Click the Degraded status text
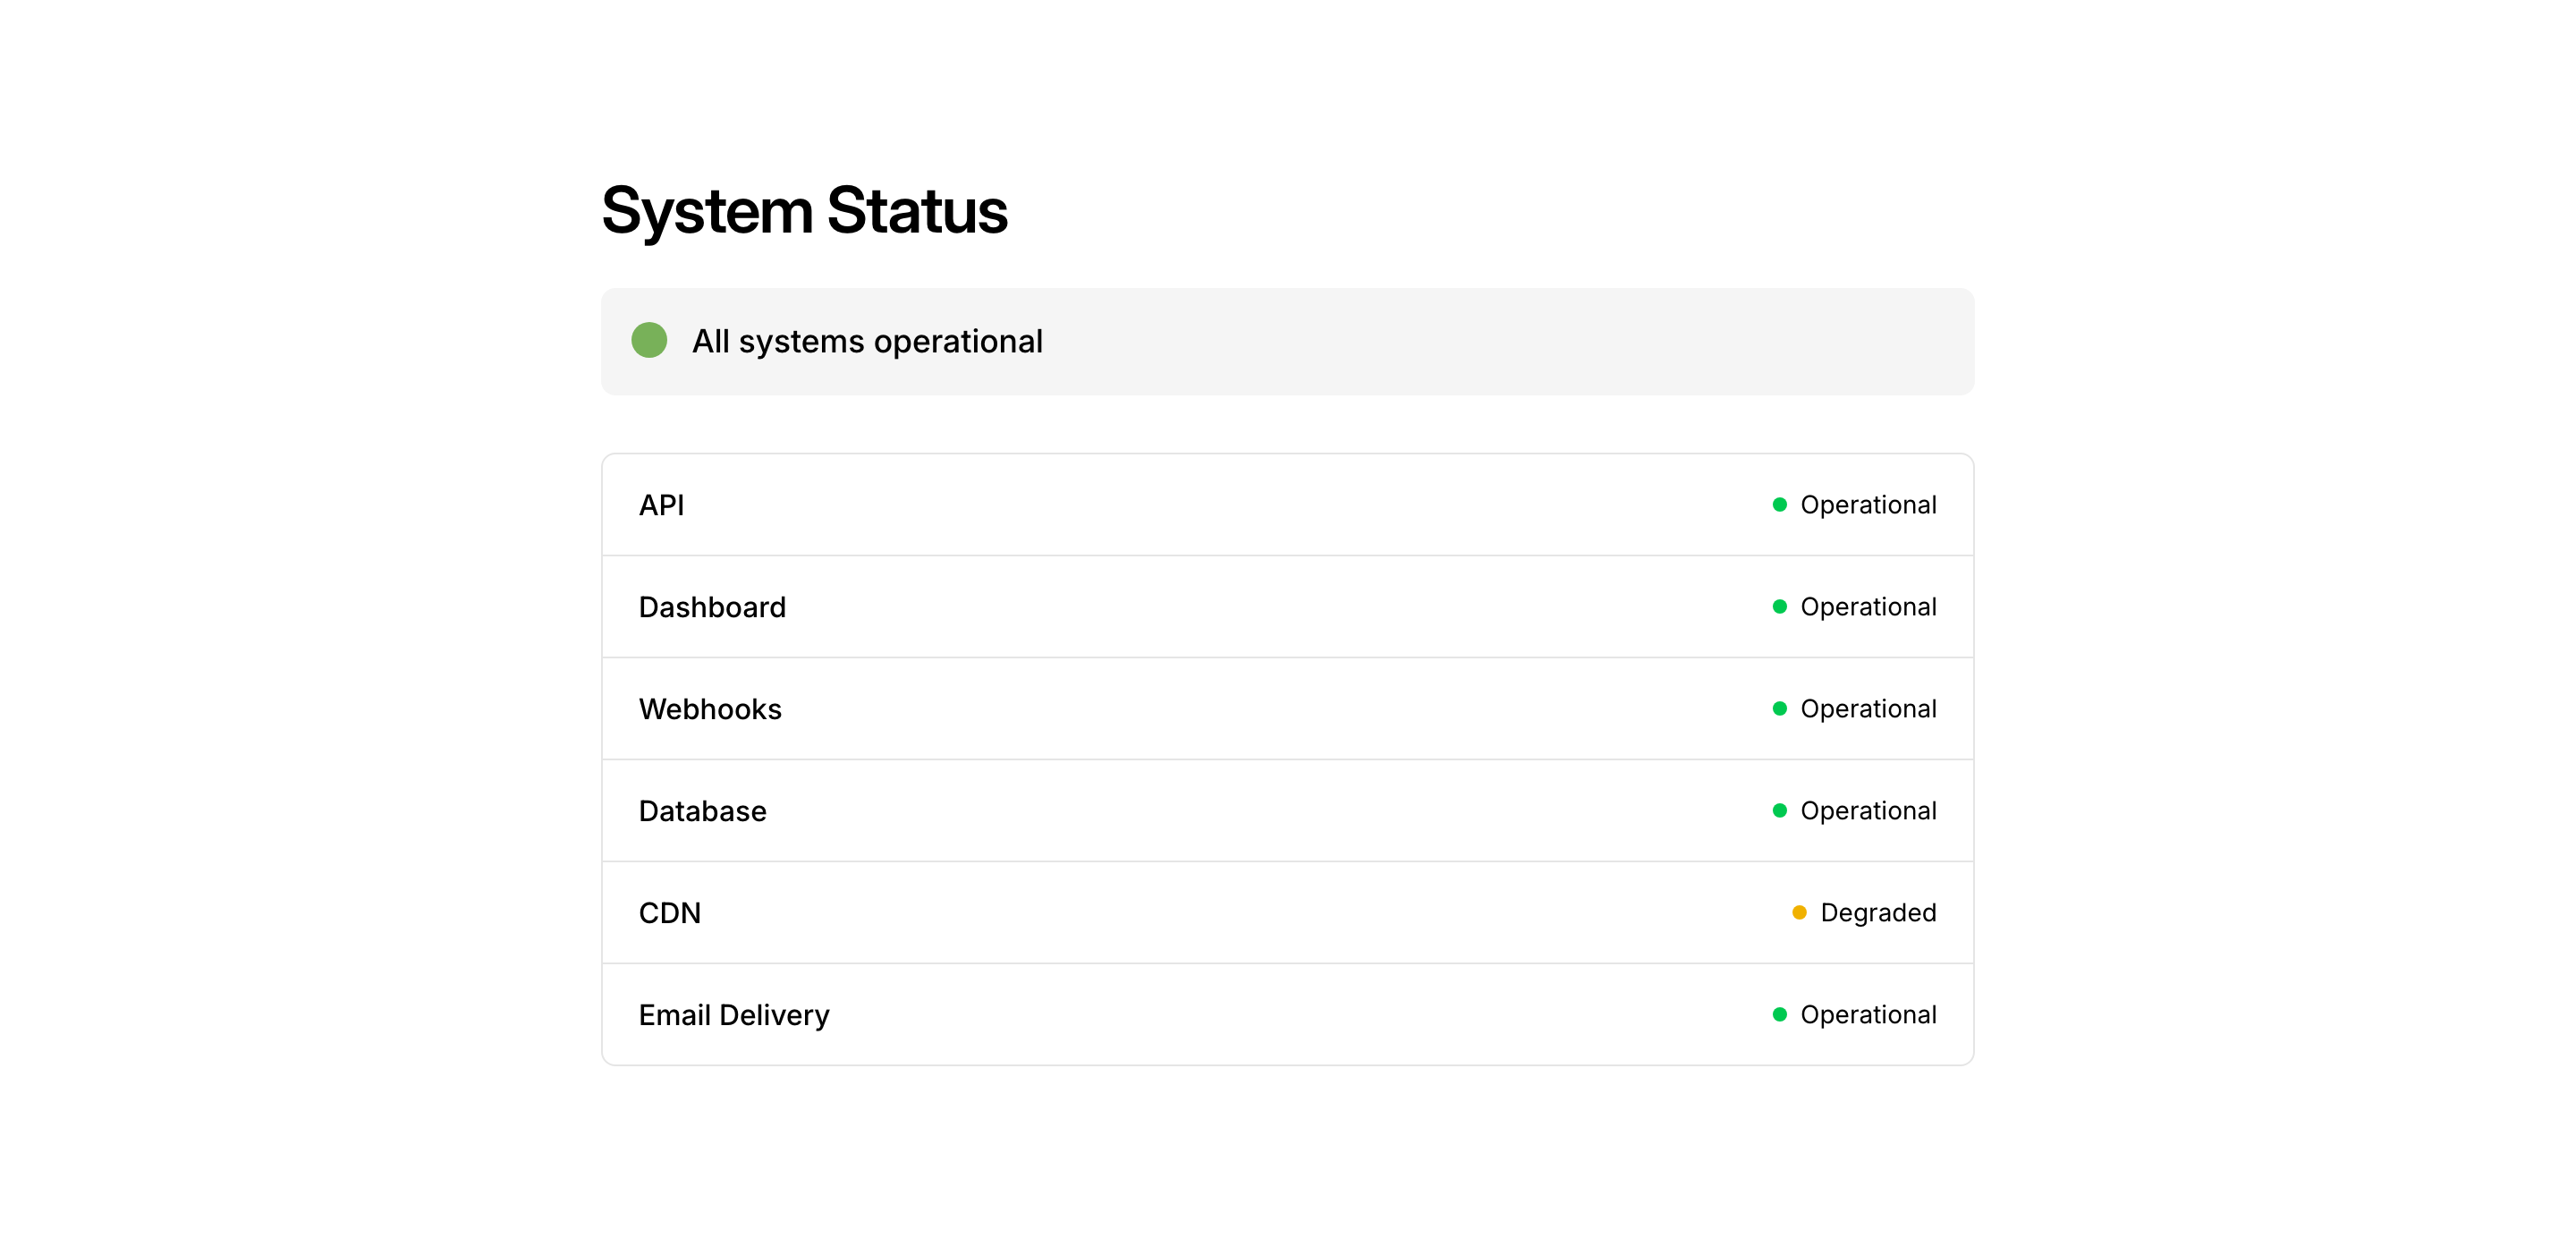2576x1238 pixels. (1877, 913)
